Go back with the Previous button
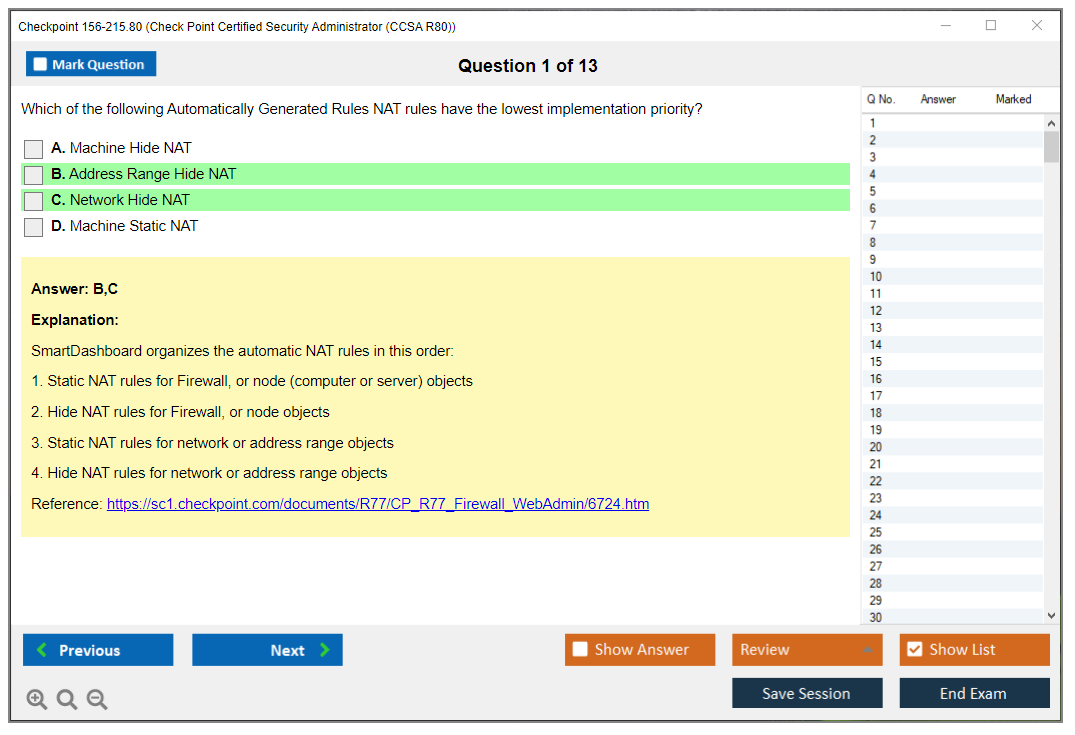This screenshot has height=735, width=1075. coord(98,650)
